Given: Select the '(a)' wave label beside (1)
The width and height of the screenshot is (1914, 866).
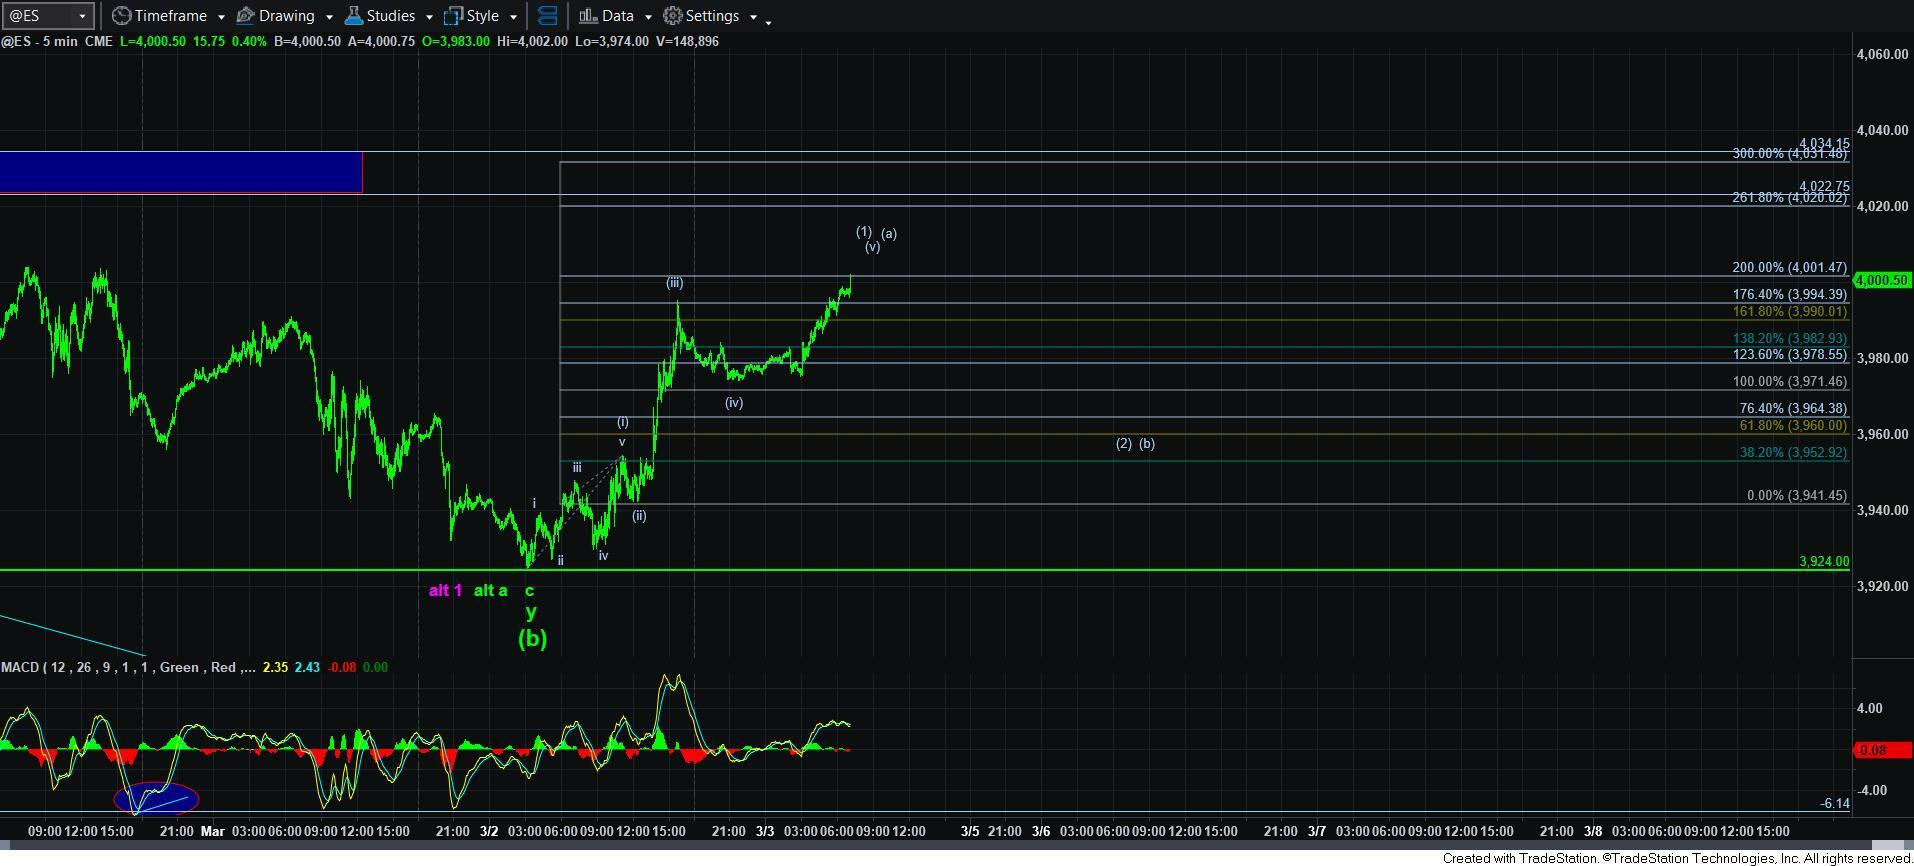Looking at the screenshot, I should click(889, 234).
